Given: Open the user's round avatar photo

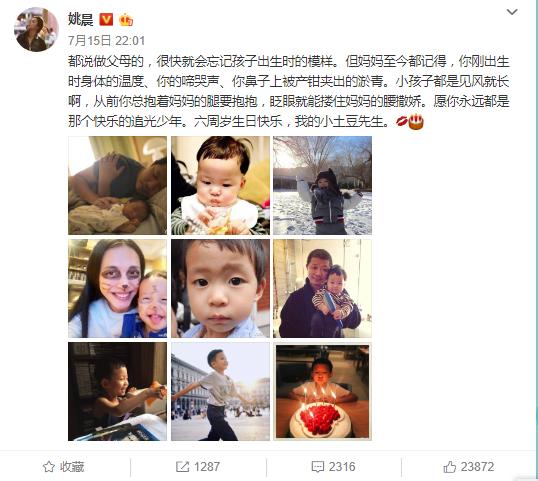Looking at the screenshot, I should [36, 29].
